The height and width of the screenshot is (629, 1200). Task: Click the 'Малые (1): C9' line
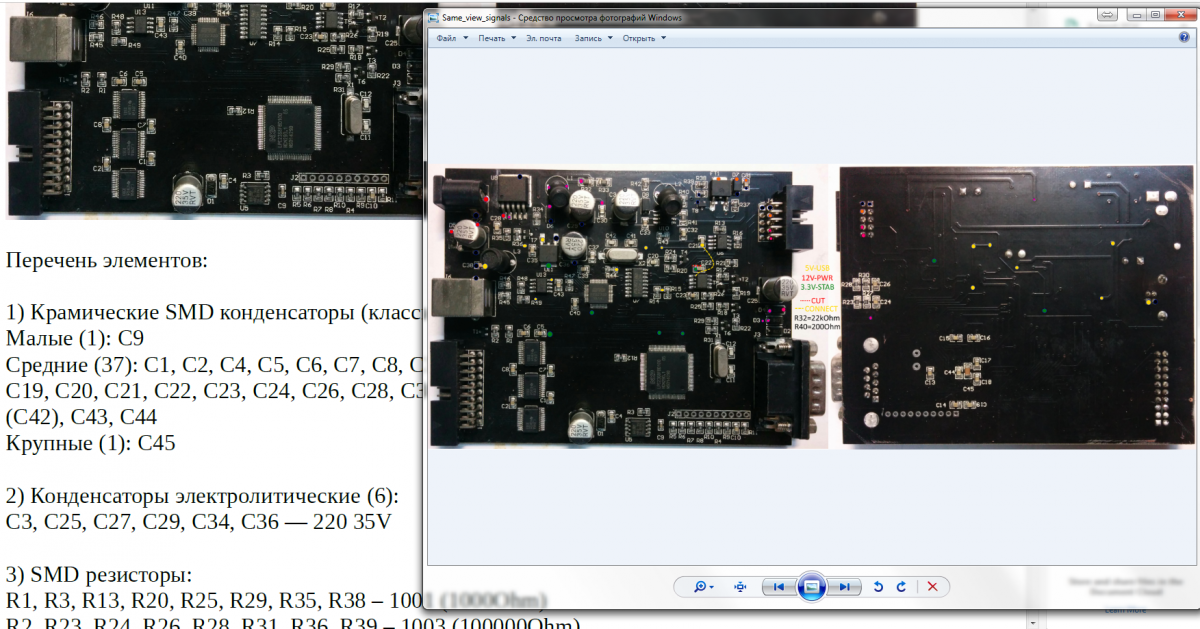(76, 338)
